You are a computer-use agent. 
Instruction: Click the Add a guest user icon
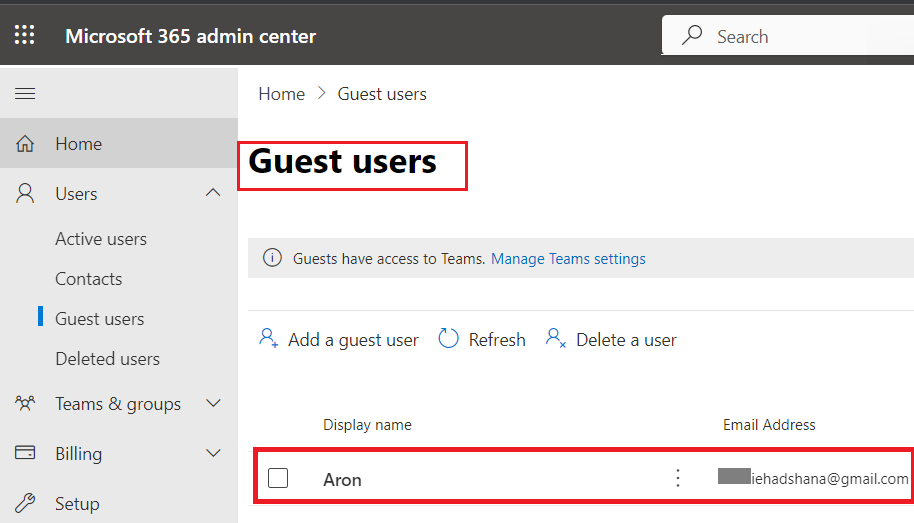click(268, 338)
